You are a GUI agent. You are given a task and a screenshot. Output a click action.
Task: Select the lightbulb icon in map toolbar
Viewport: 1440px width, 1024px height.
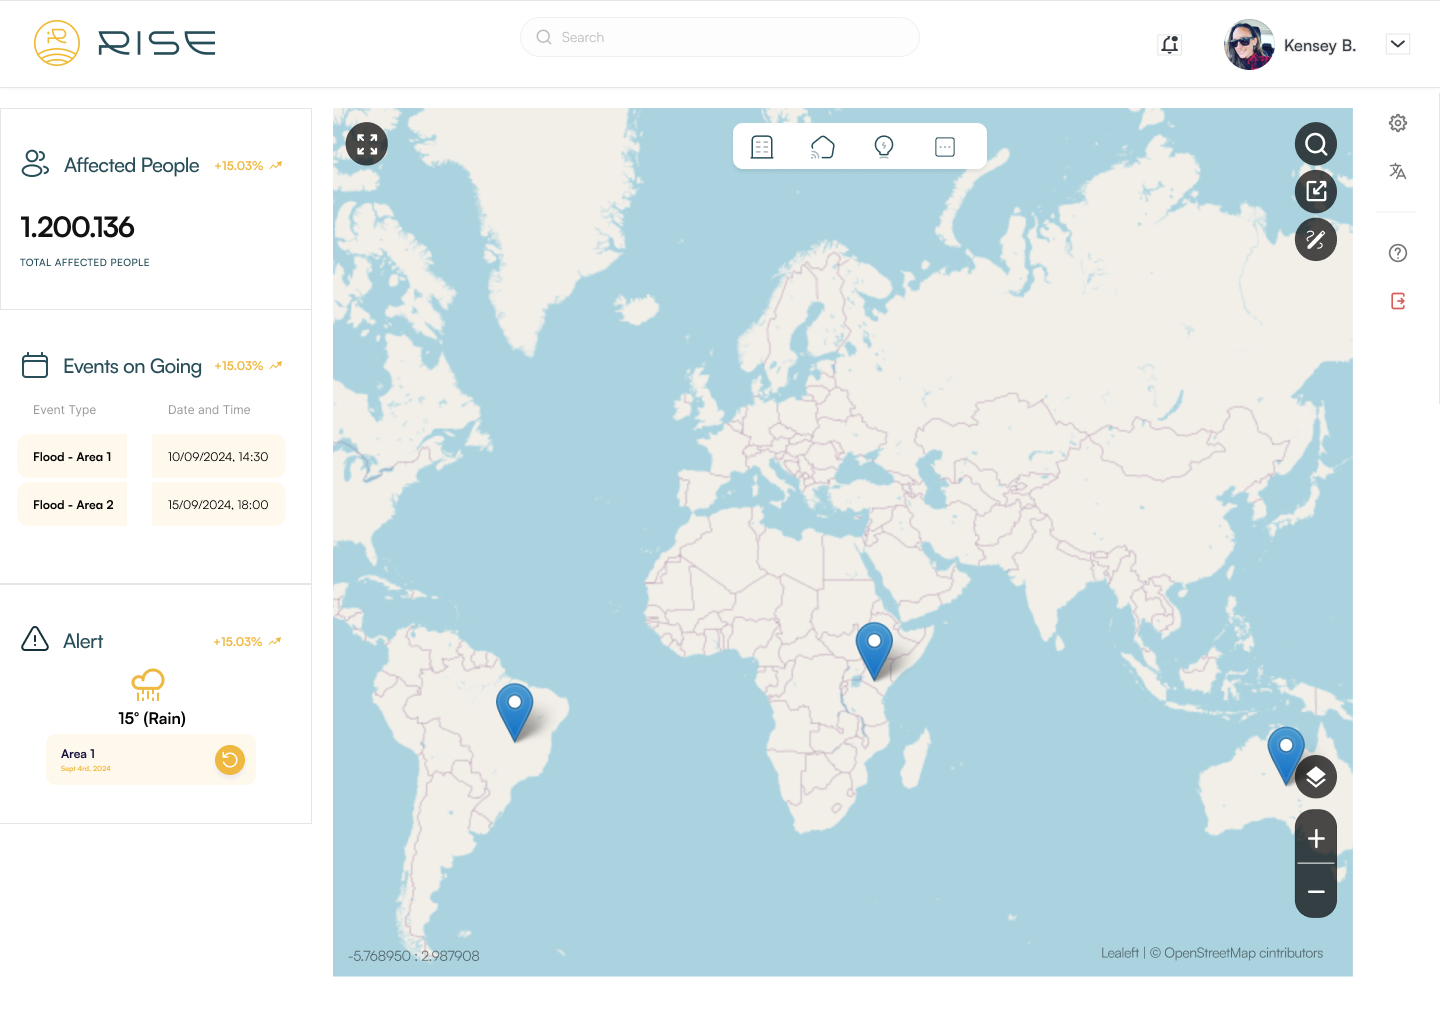pos(884,147)
